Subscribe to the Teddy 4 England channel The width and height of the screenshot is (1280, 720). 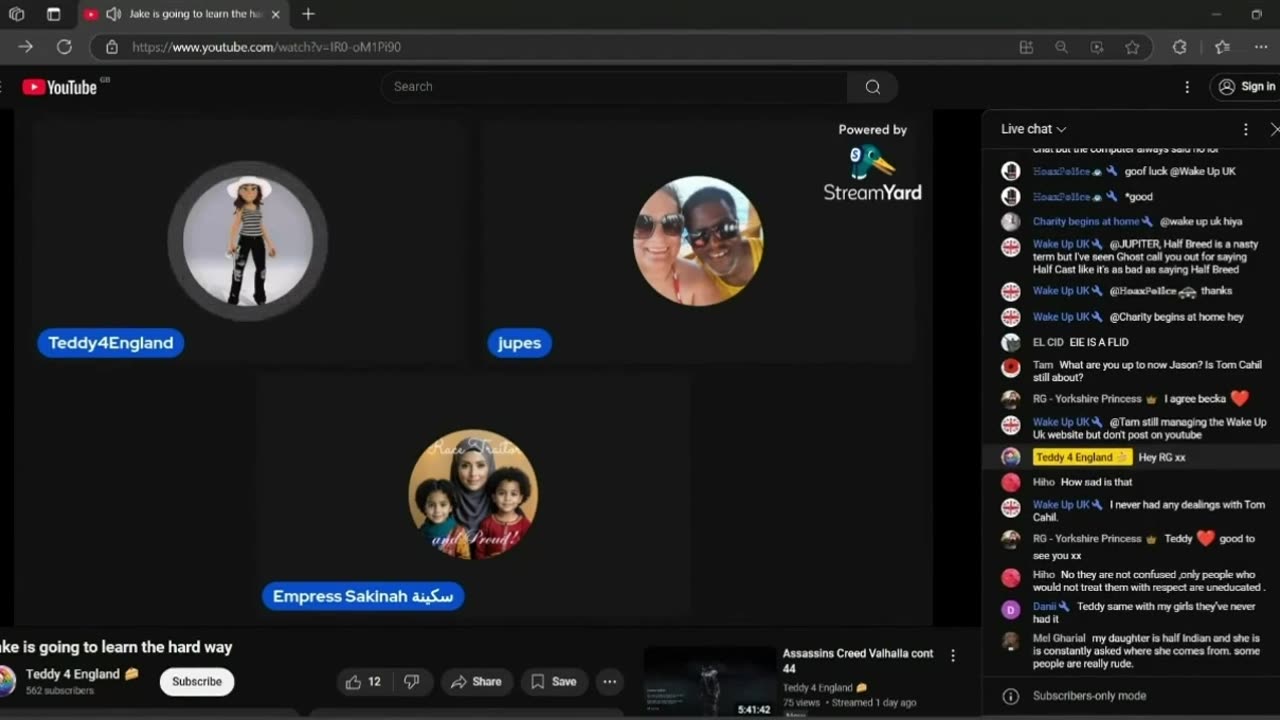(197, 682)
